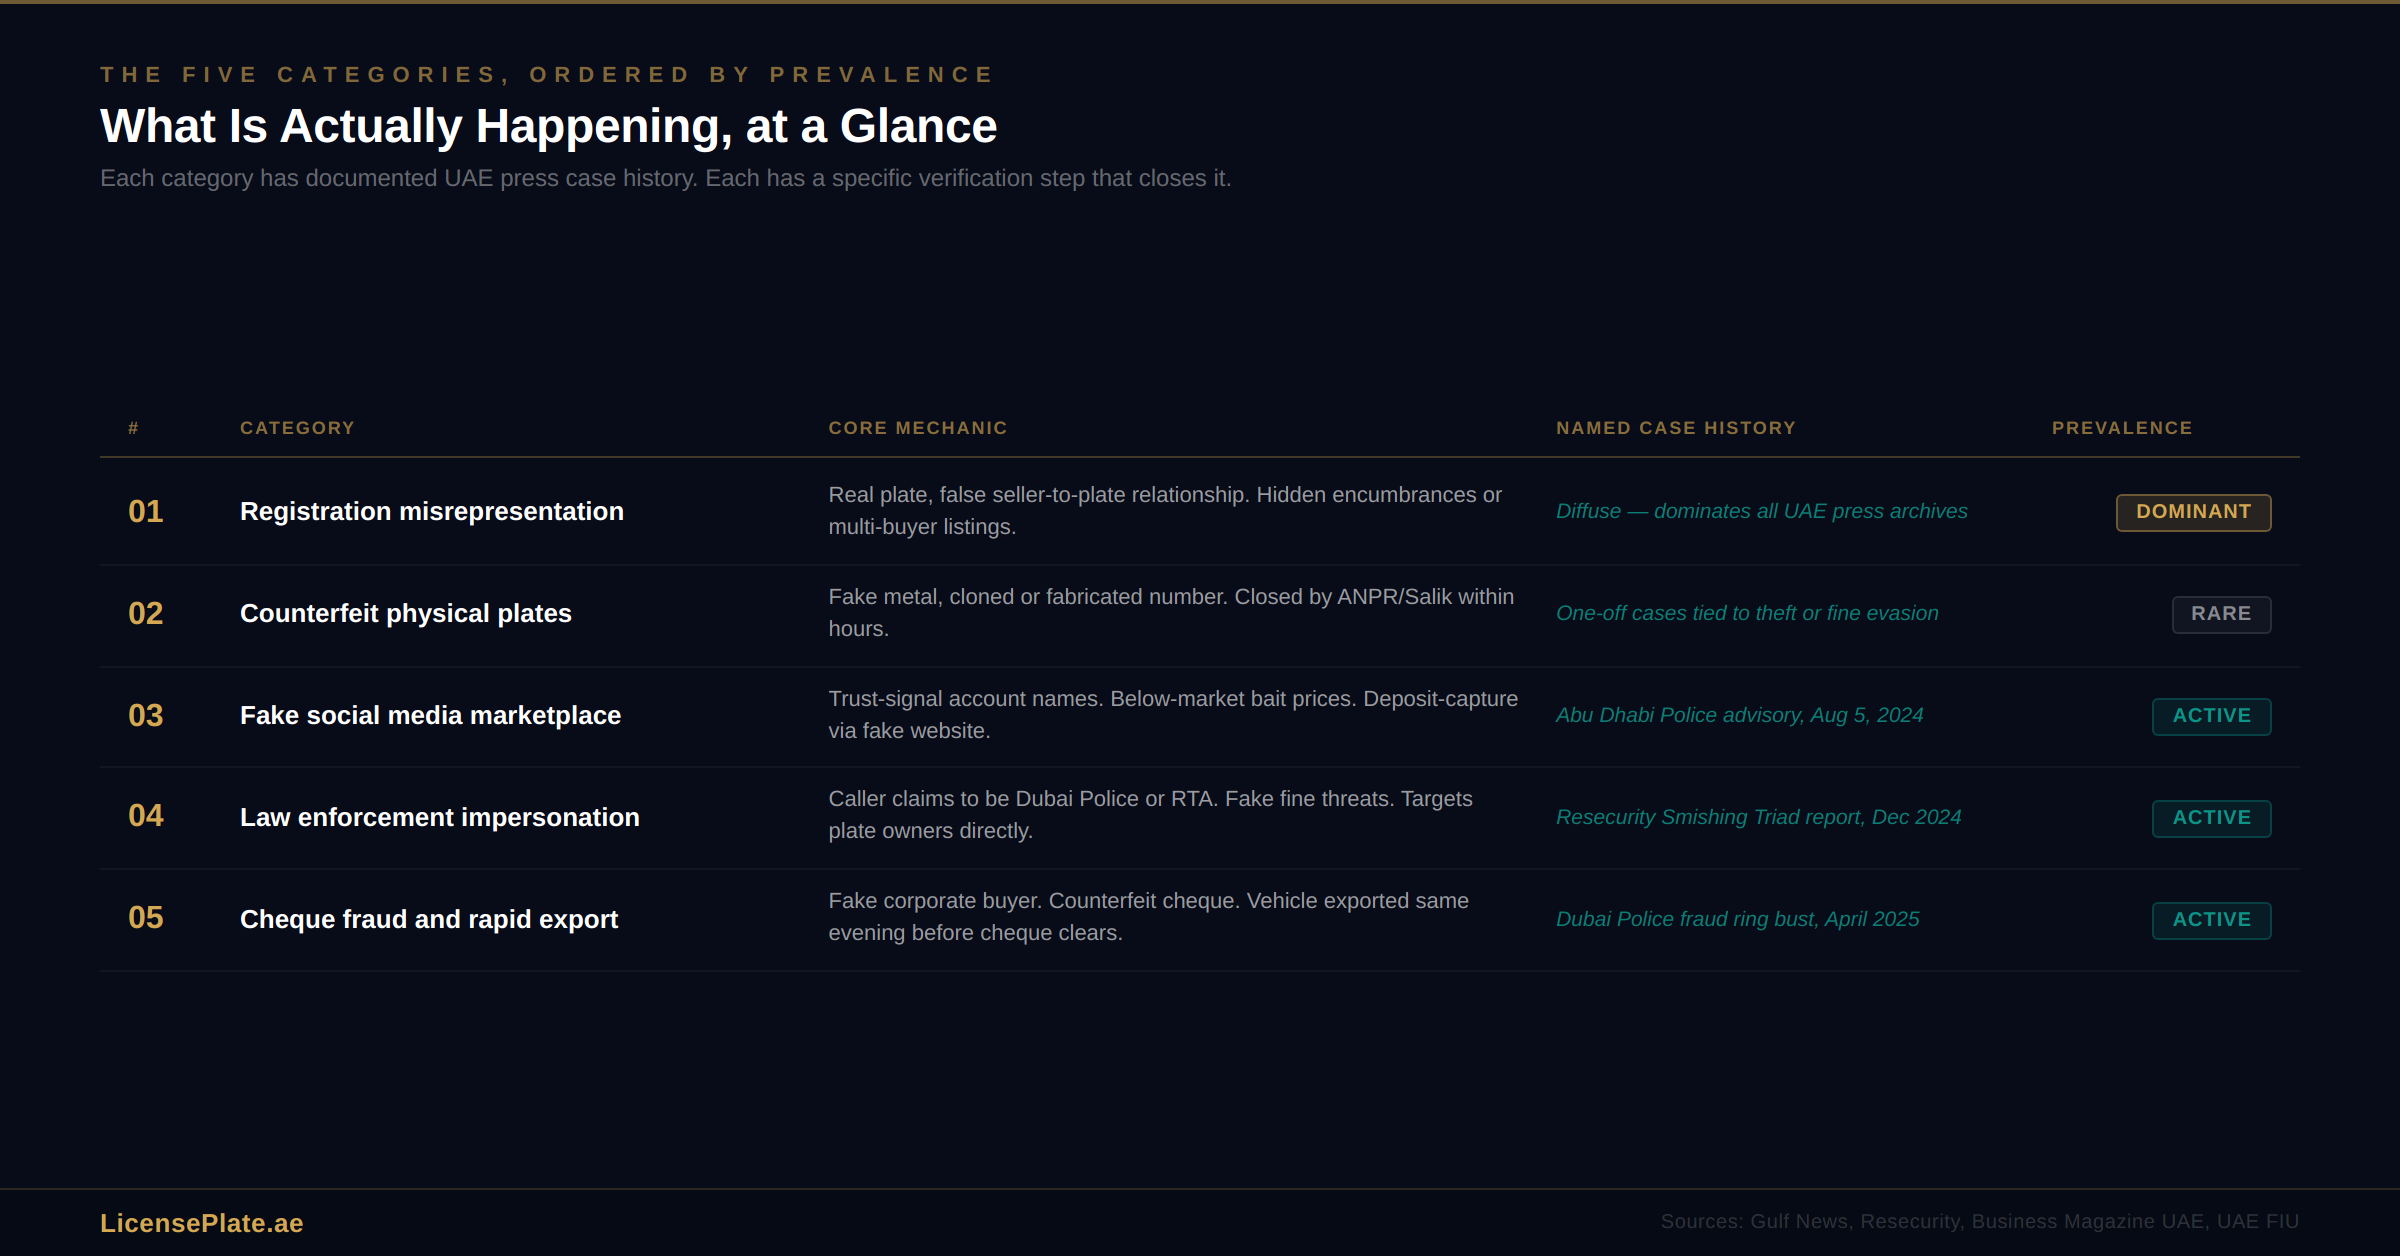Select the Law enforcement impersonation category
The image size is (2400, 1256).
pos(439,818)
